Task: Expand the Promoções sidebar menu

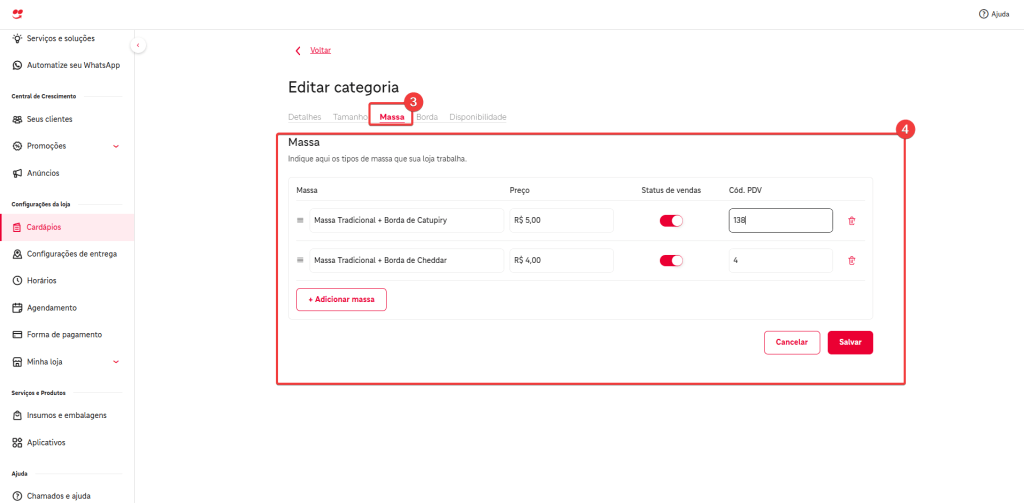Action: [x=115, y=146]
